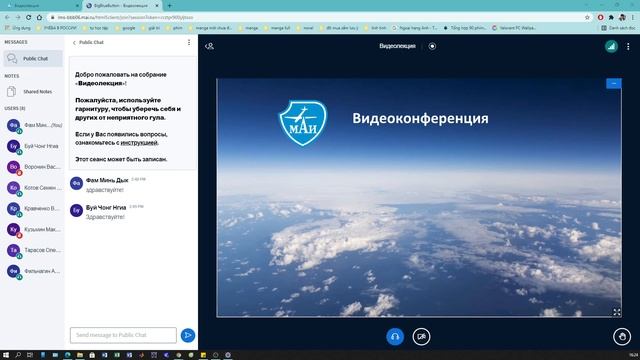The height and width of the screenshot is (360, 640).
Task: Open a new browser tab
Action: [x=169, y=6]
